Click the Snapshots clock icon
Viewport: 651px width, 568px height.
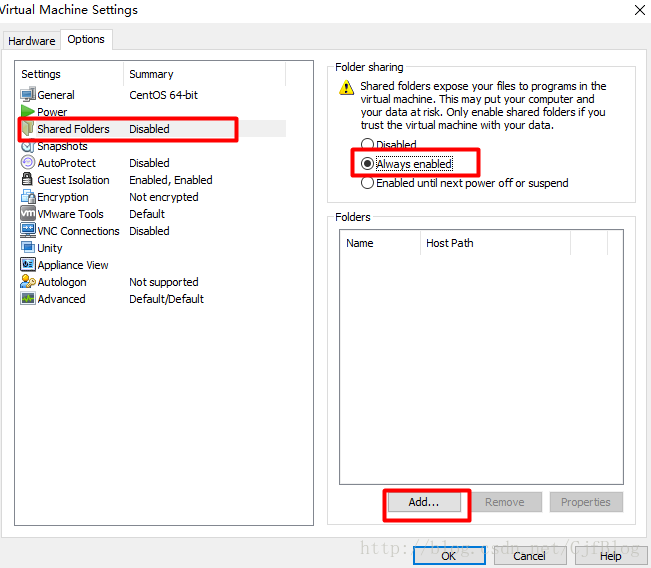[x=28, y=146]
